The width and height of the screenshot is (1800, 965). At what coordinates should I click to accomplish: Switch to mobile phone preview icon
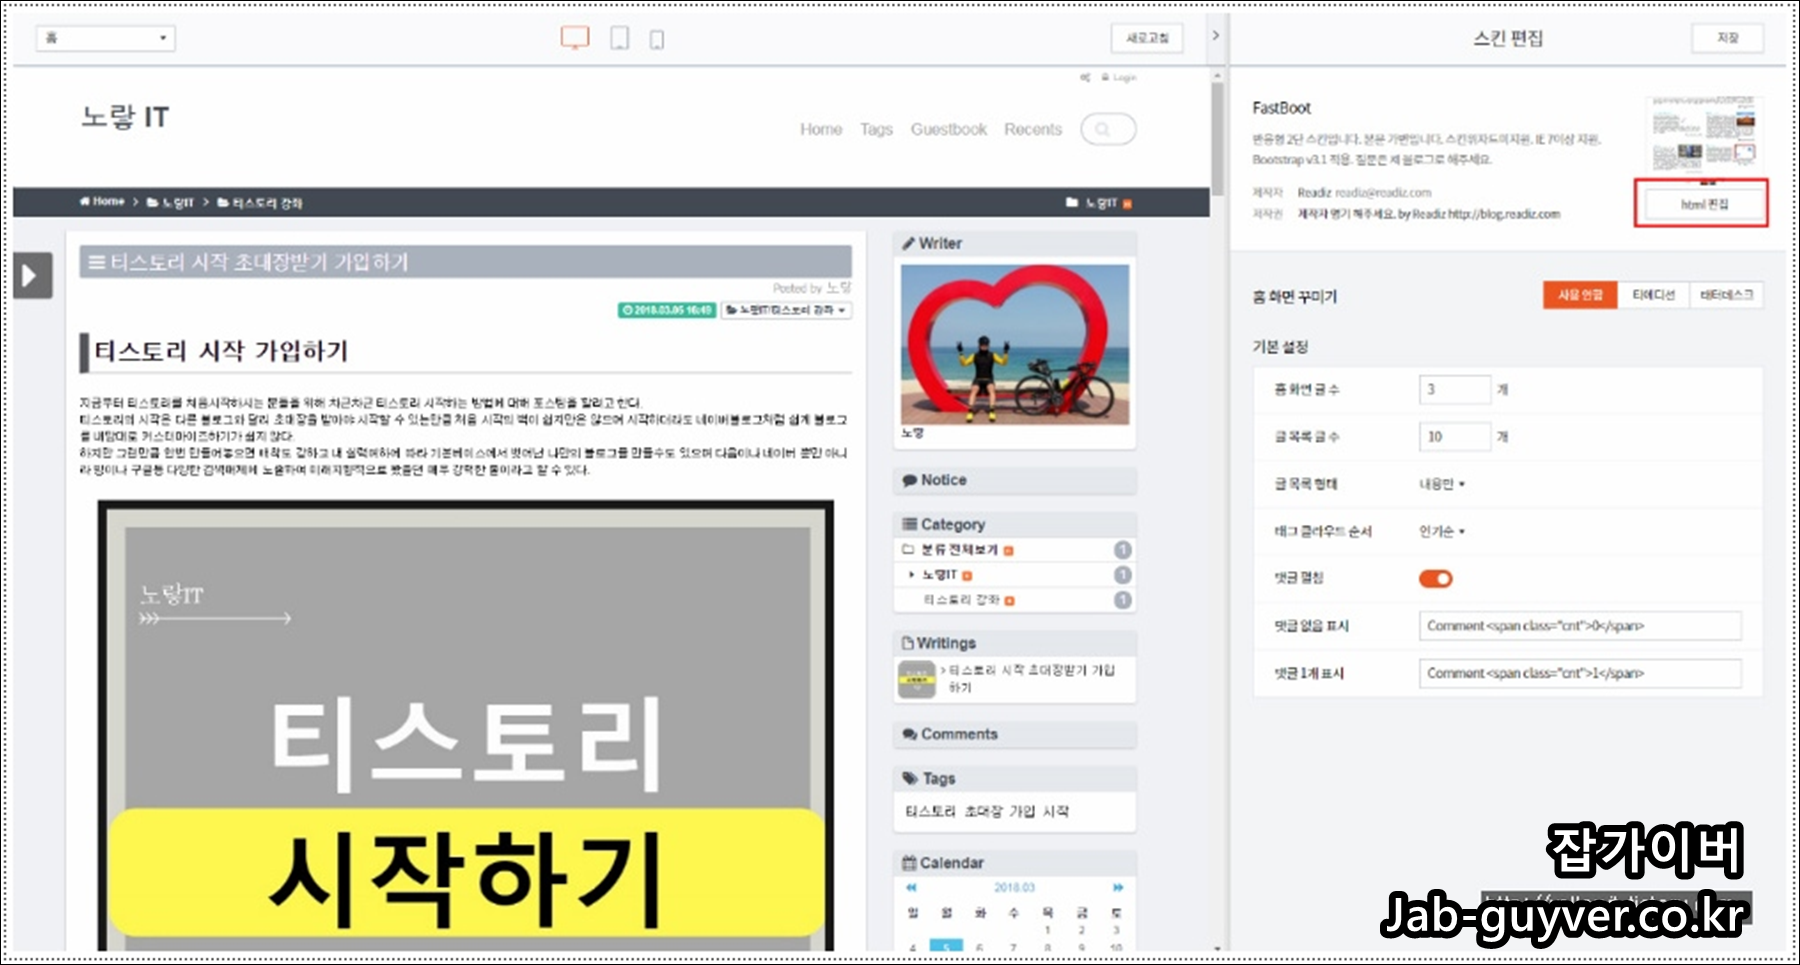click(x=657, y=40)
